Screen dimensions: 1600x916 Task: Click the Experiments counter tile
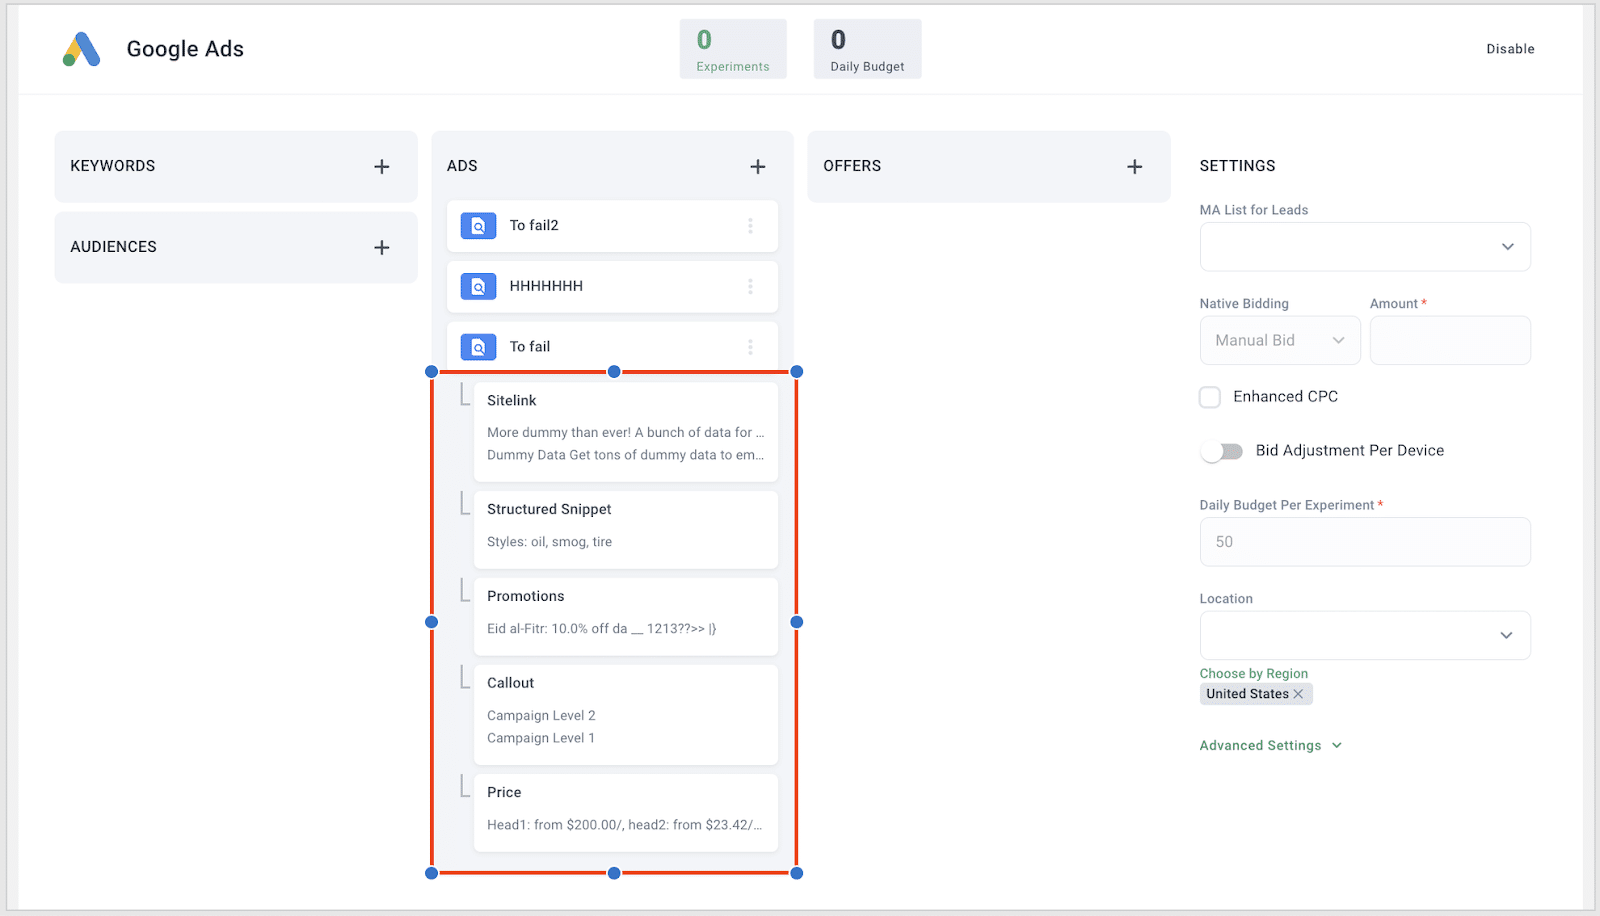tap(733, 49)
